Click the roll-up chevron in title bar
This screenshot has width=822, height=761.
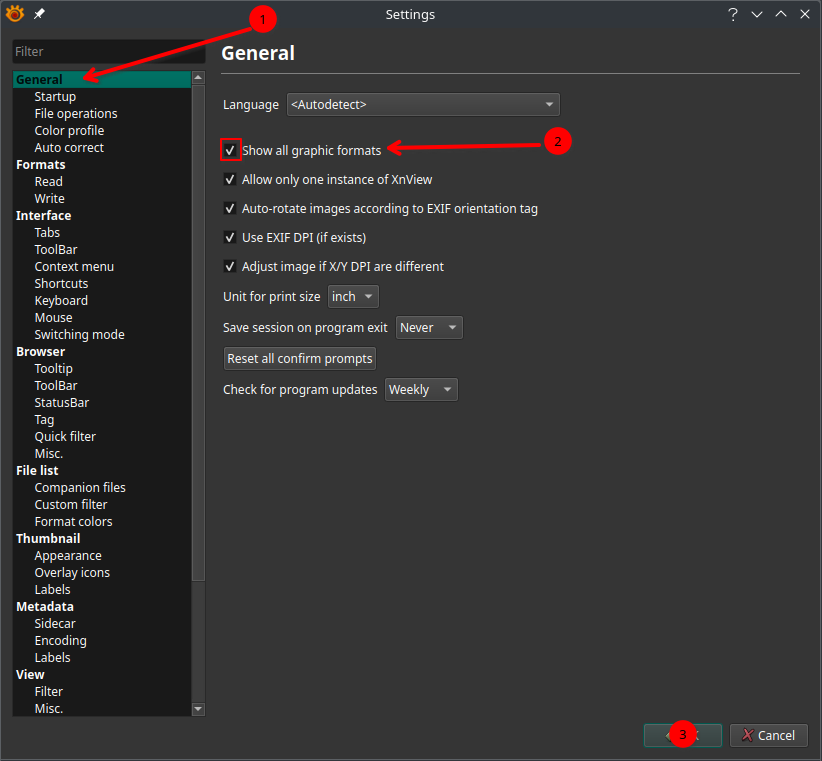pos(781,14)
